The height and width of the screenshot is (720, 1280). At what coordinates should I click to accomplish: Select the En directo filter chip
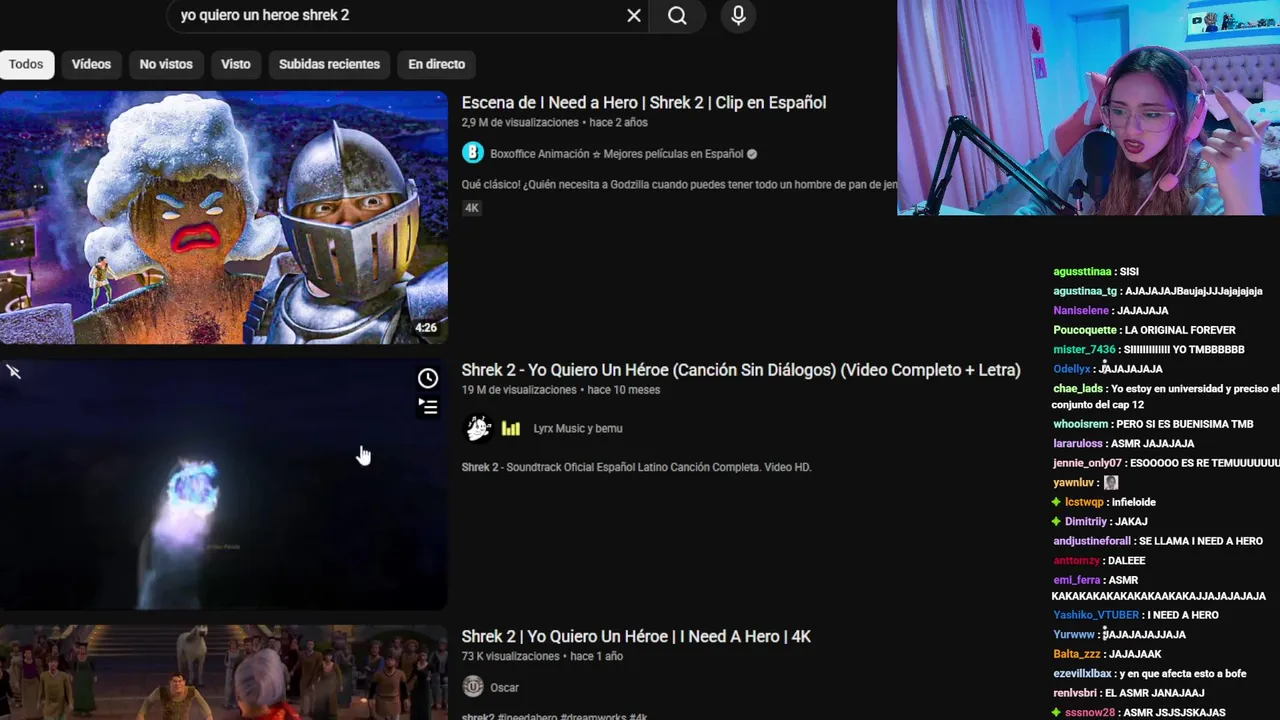pos(437,64)
